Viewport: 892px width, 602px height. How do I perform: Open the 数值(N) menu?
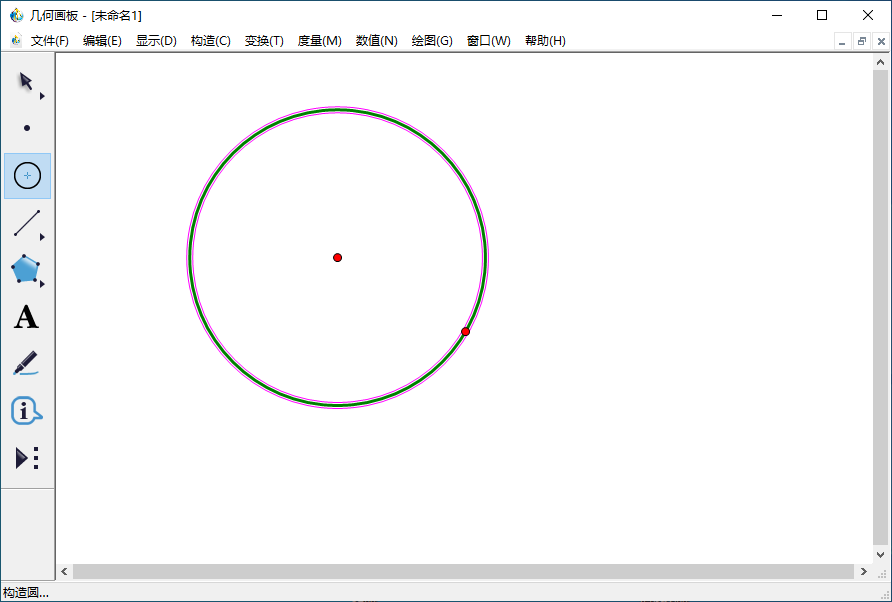tap(377, 41)
